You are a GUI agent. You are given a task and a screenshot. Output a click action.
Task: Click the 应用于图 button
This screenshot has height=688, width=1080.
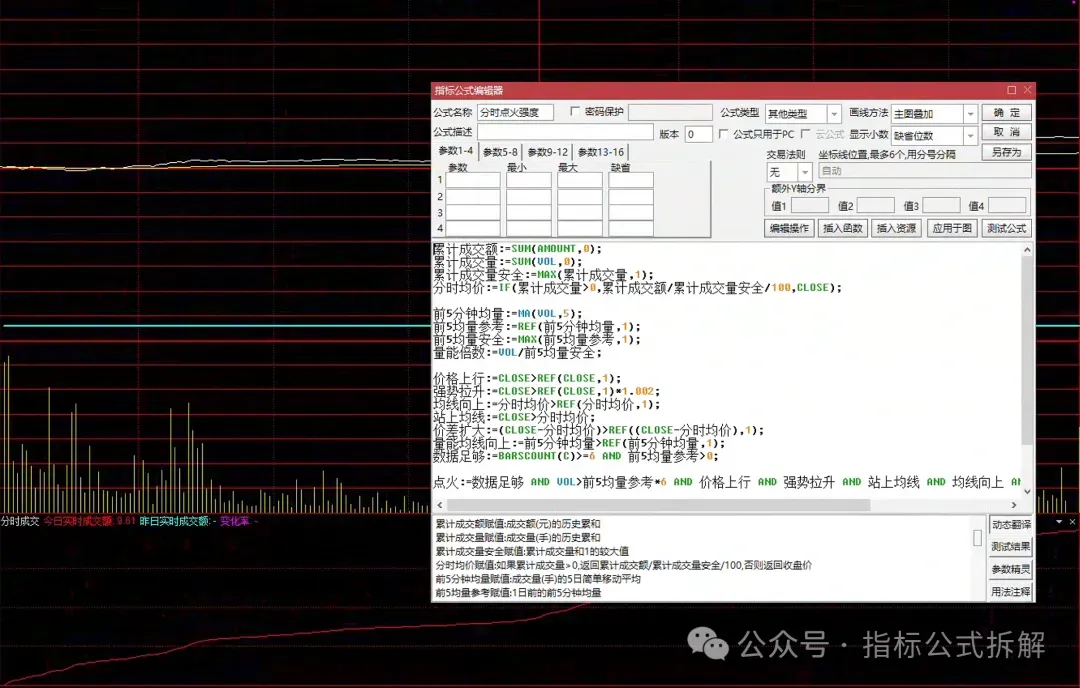click(x=951, y=228)
